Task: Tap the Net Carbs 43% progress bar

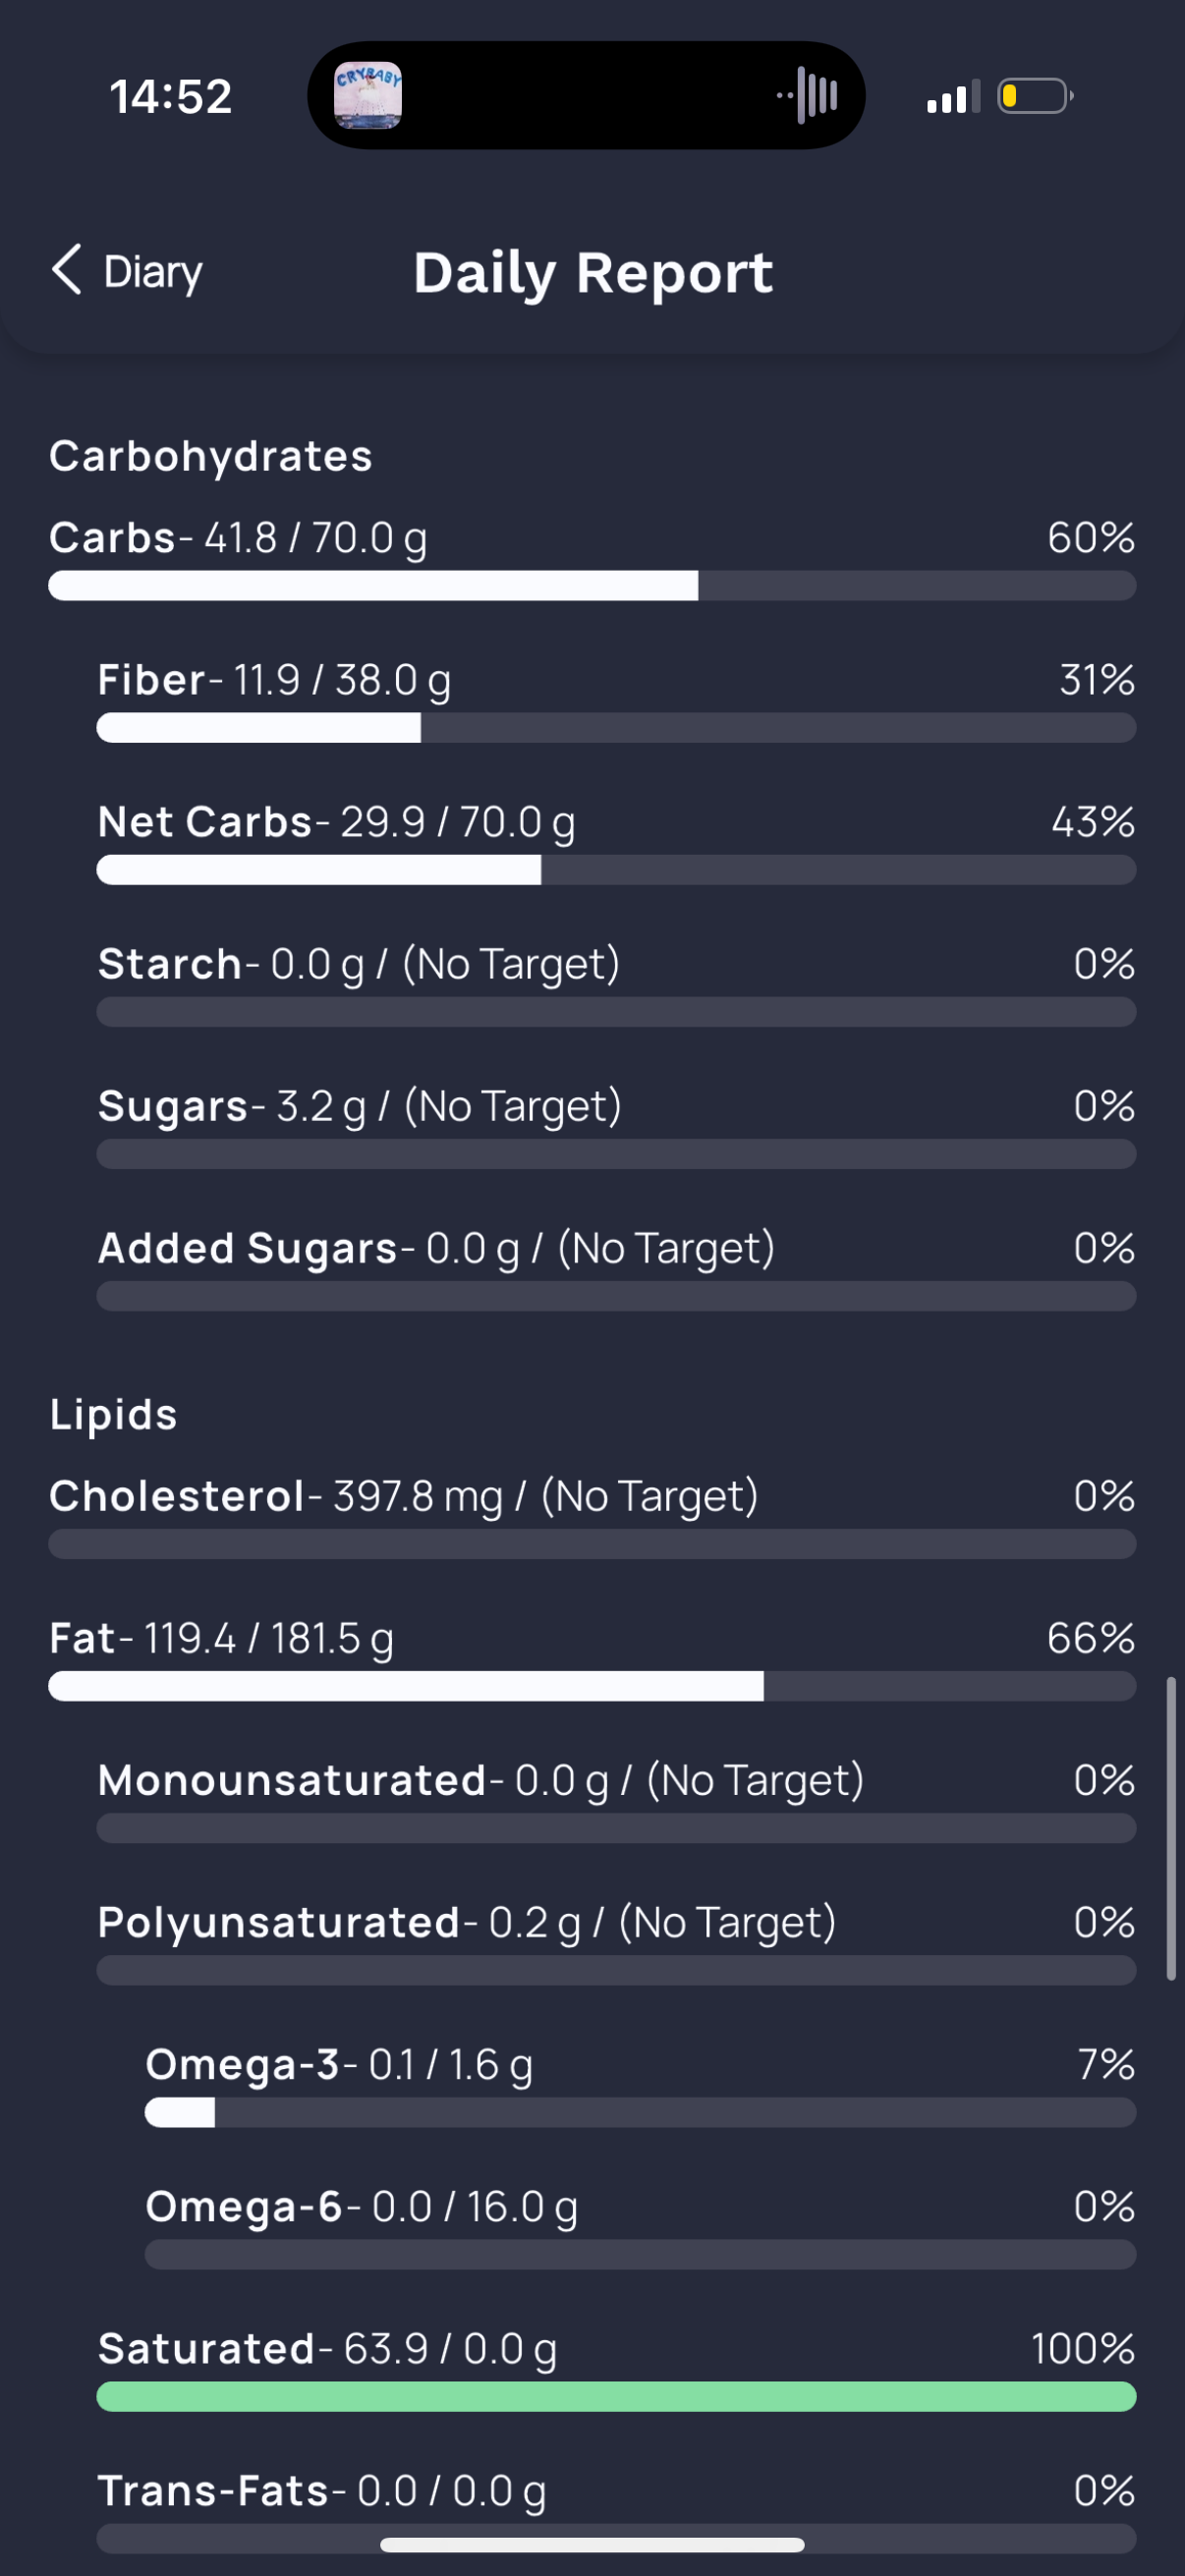Action: (x=616, y=869)
